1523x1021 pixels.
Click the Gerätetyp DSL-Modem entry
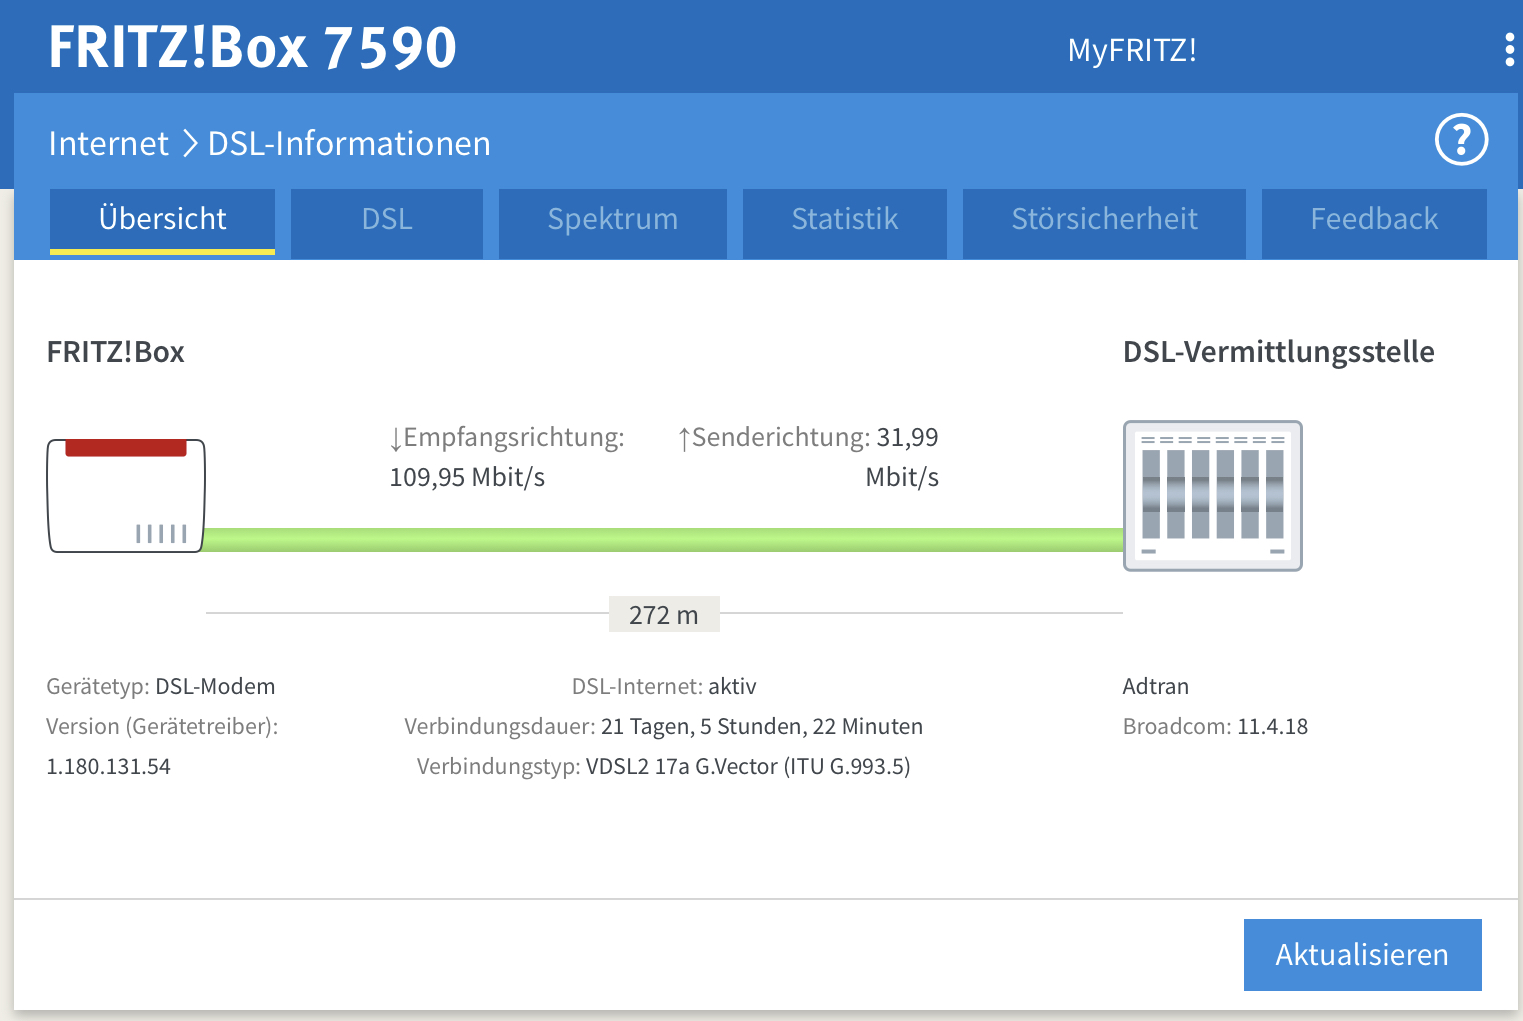tap(161, 687)
